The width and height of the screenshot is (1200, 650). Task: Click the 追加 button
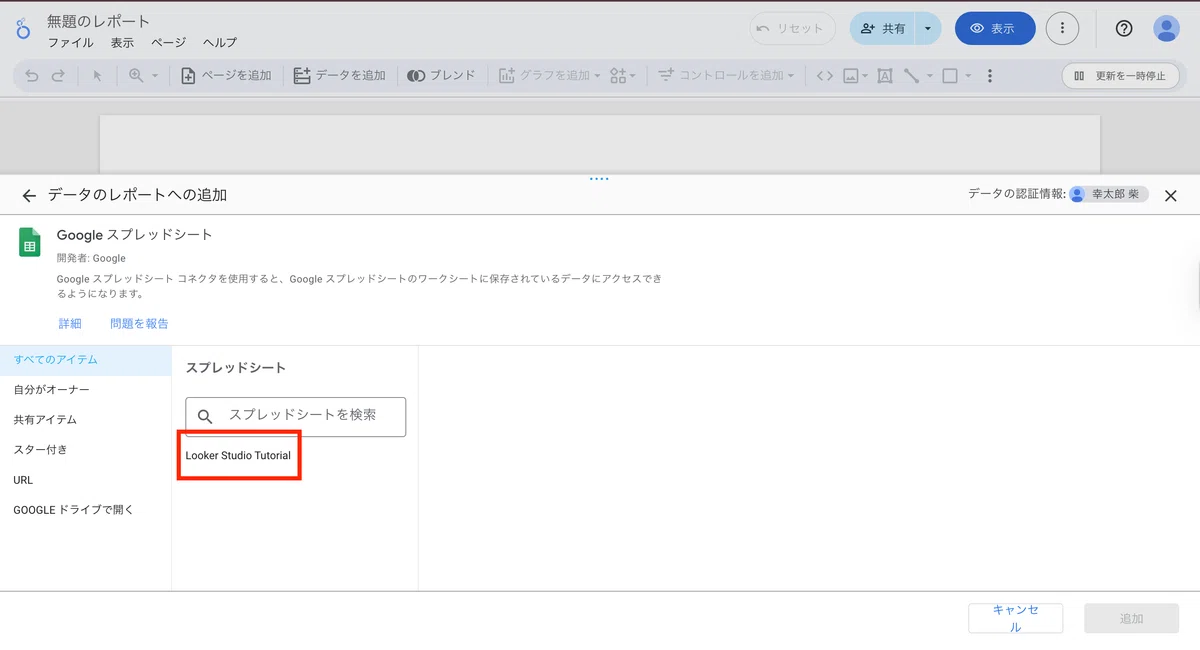tap(1131, 618)
